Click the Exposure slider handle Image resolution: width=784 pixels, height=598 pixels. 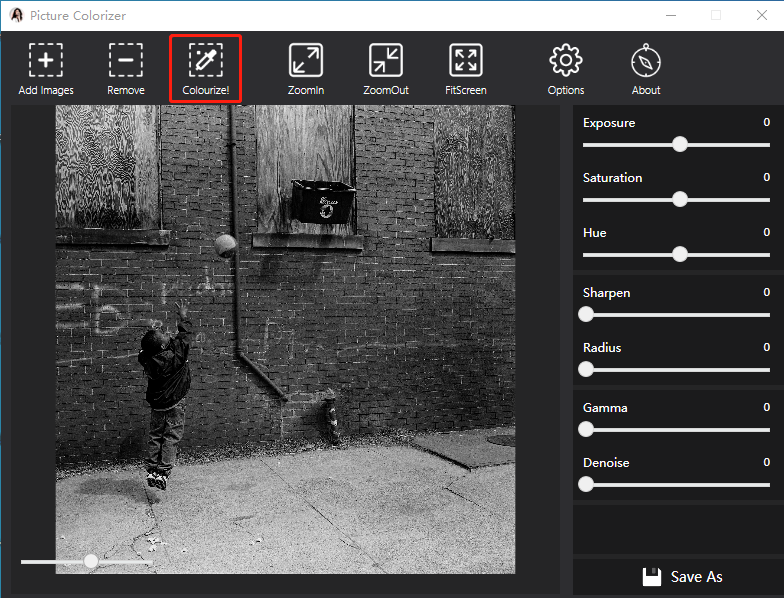click(680, 144)
